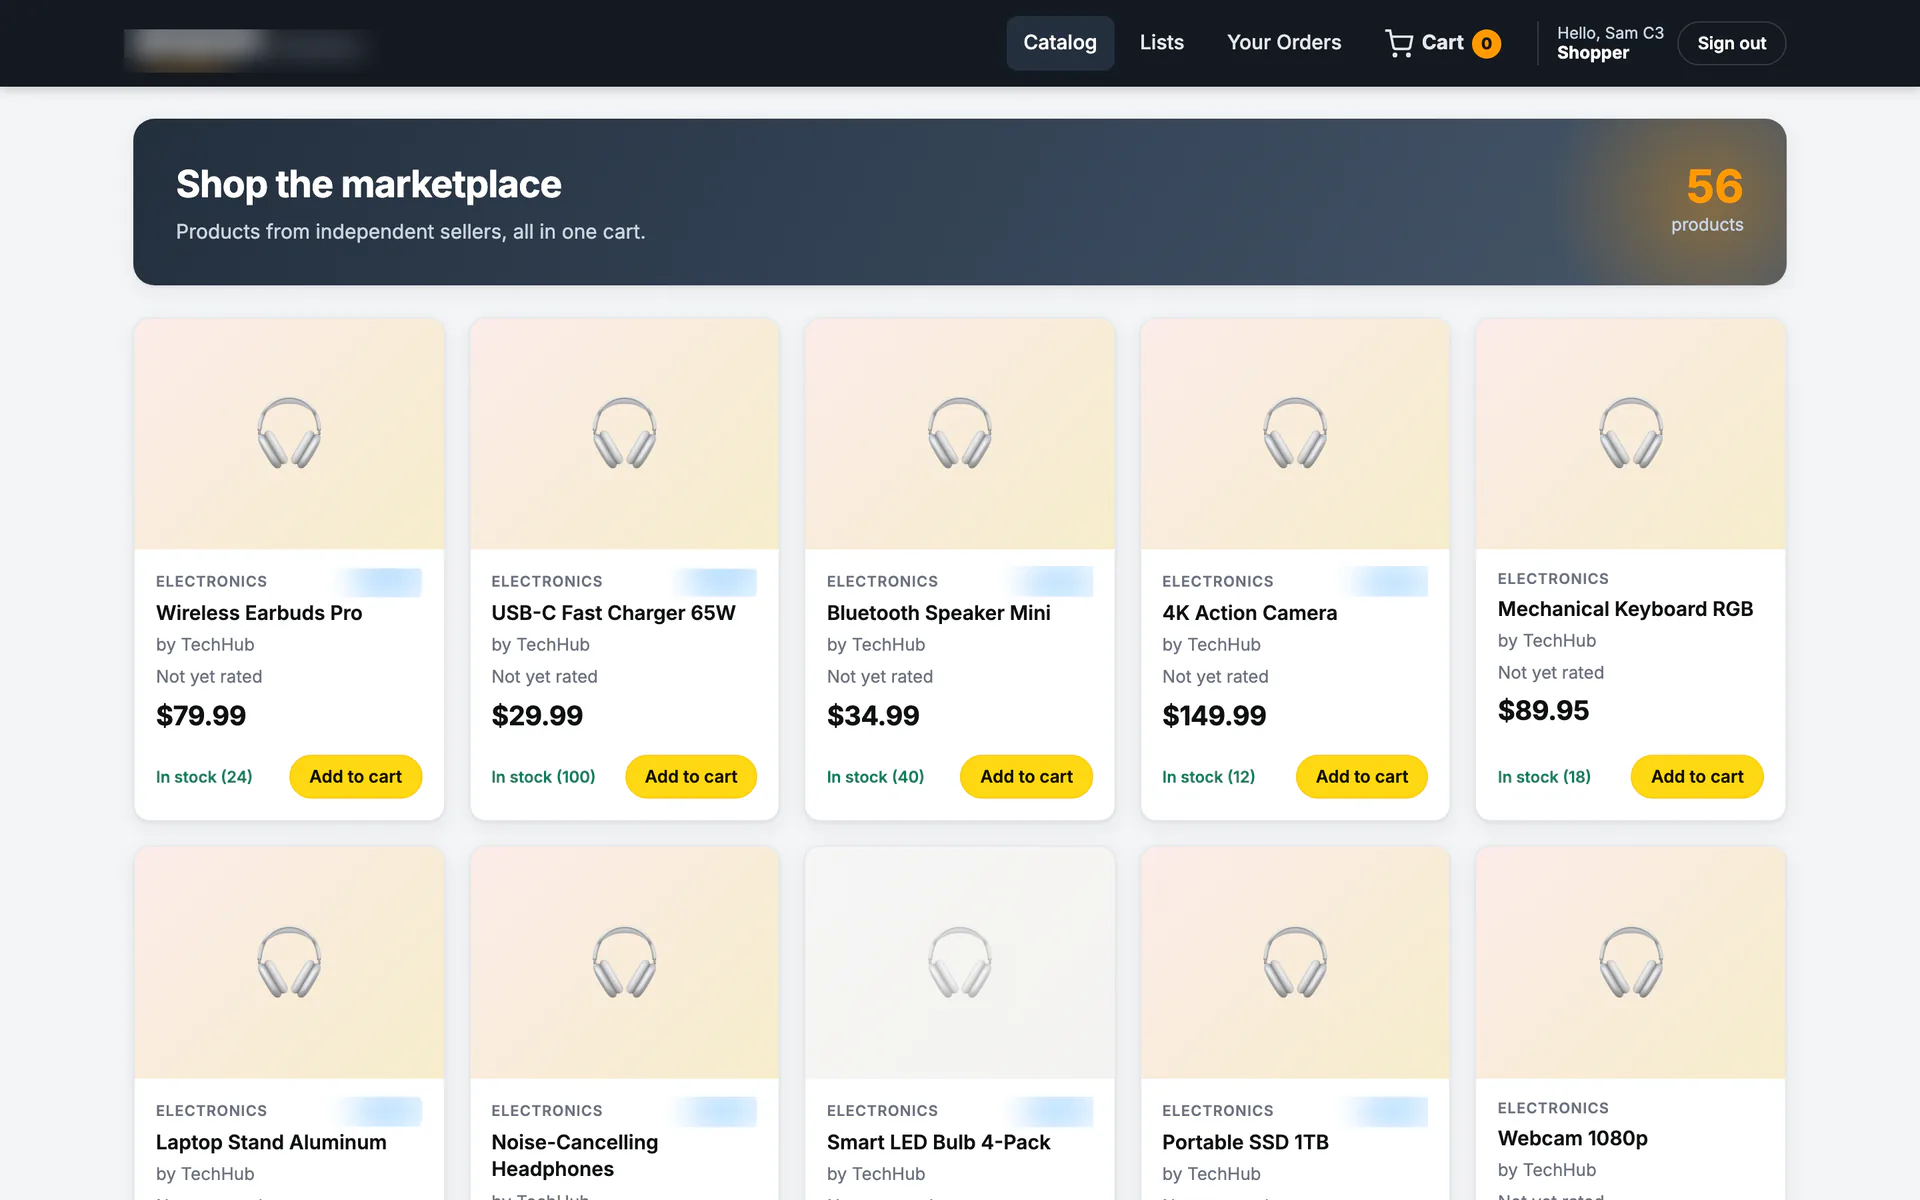Add USB-C Fast Charger 65W to cart
The height and width of the screenshot is (1200, 1920).
coord(691,776)
